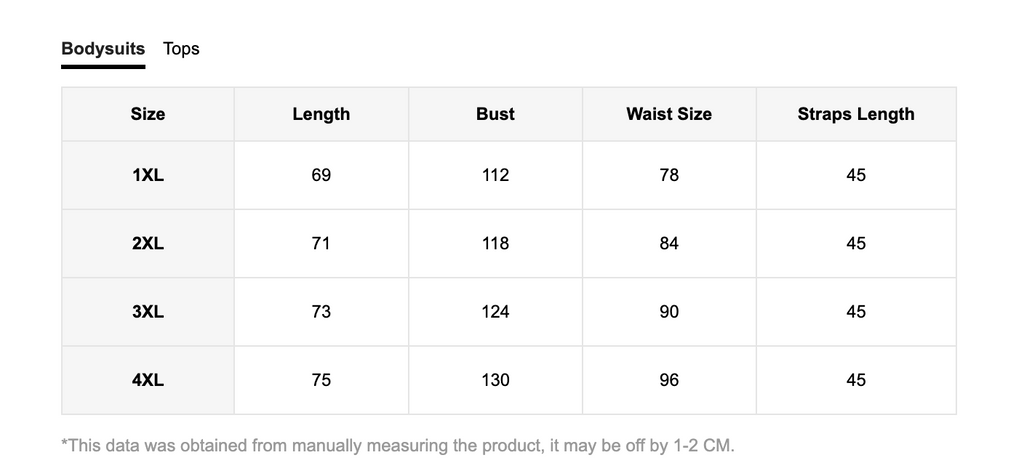Click the manual measurement disclaimer note
The height and width of the screenshot is (471, 1024).
[x=398, y=446]
